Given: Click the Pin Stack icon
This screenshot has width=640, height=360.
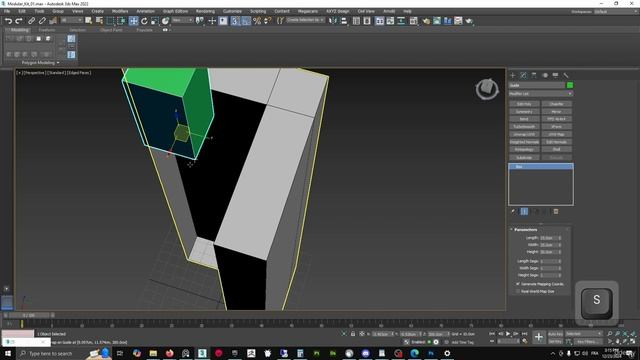Looking at the screenshot, I should click(513, 211).
